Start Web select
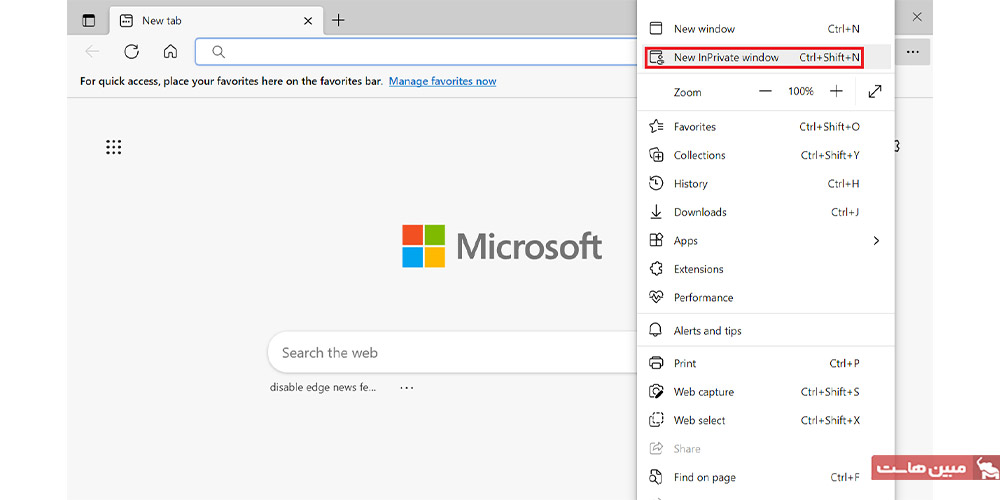Viewport: 1000px width, 500px height. click(766, 420)
